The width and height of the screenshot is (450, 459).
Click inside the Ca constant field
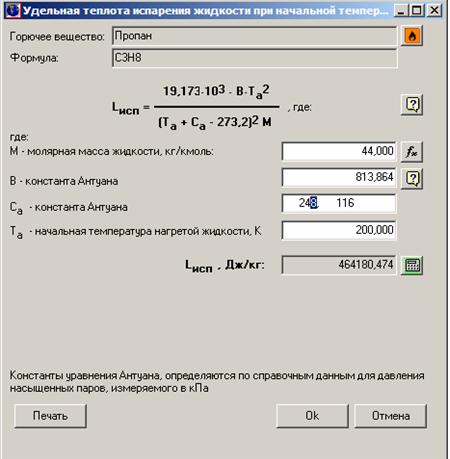click(x=339, y=203)
